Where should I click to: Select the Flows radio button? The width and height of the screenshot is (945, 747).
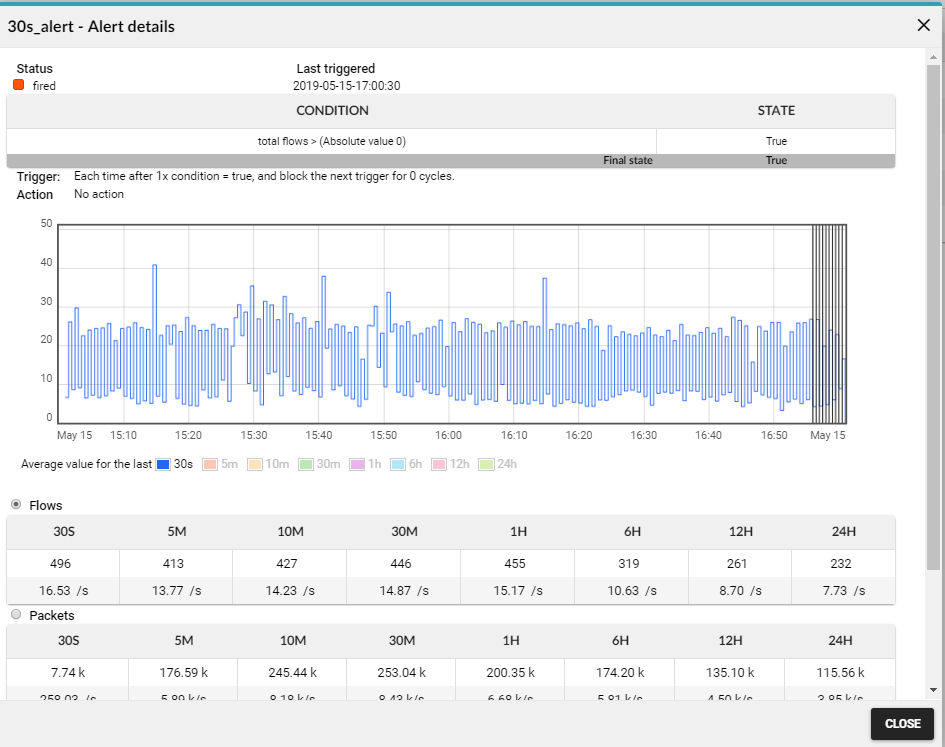click(x=16, y=505)
